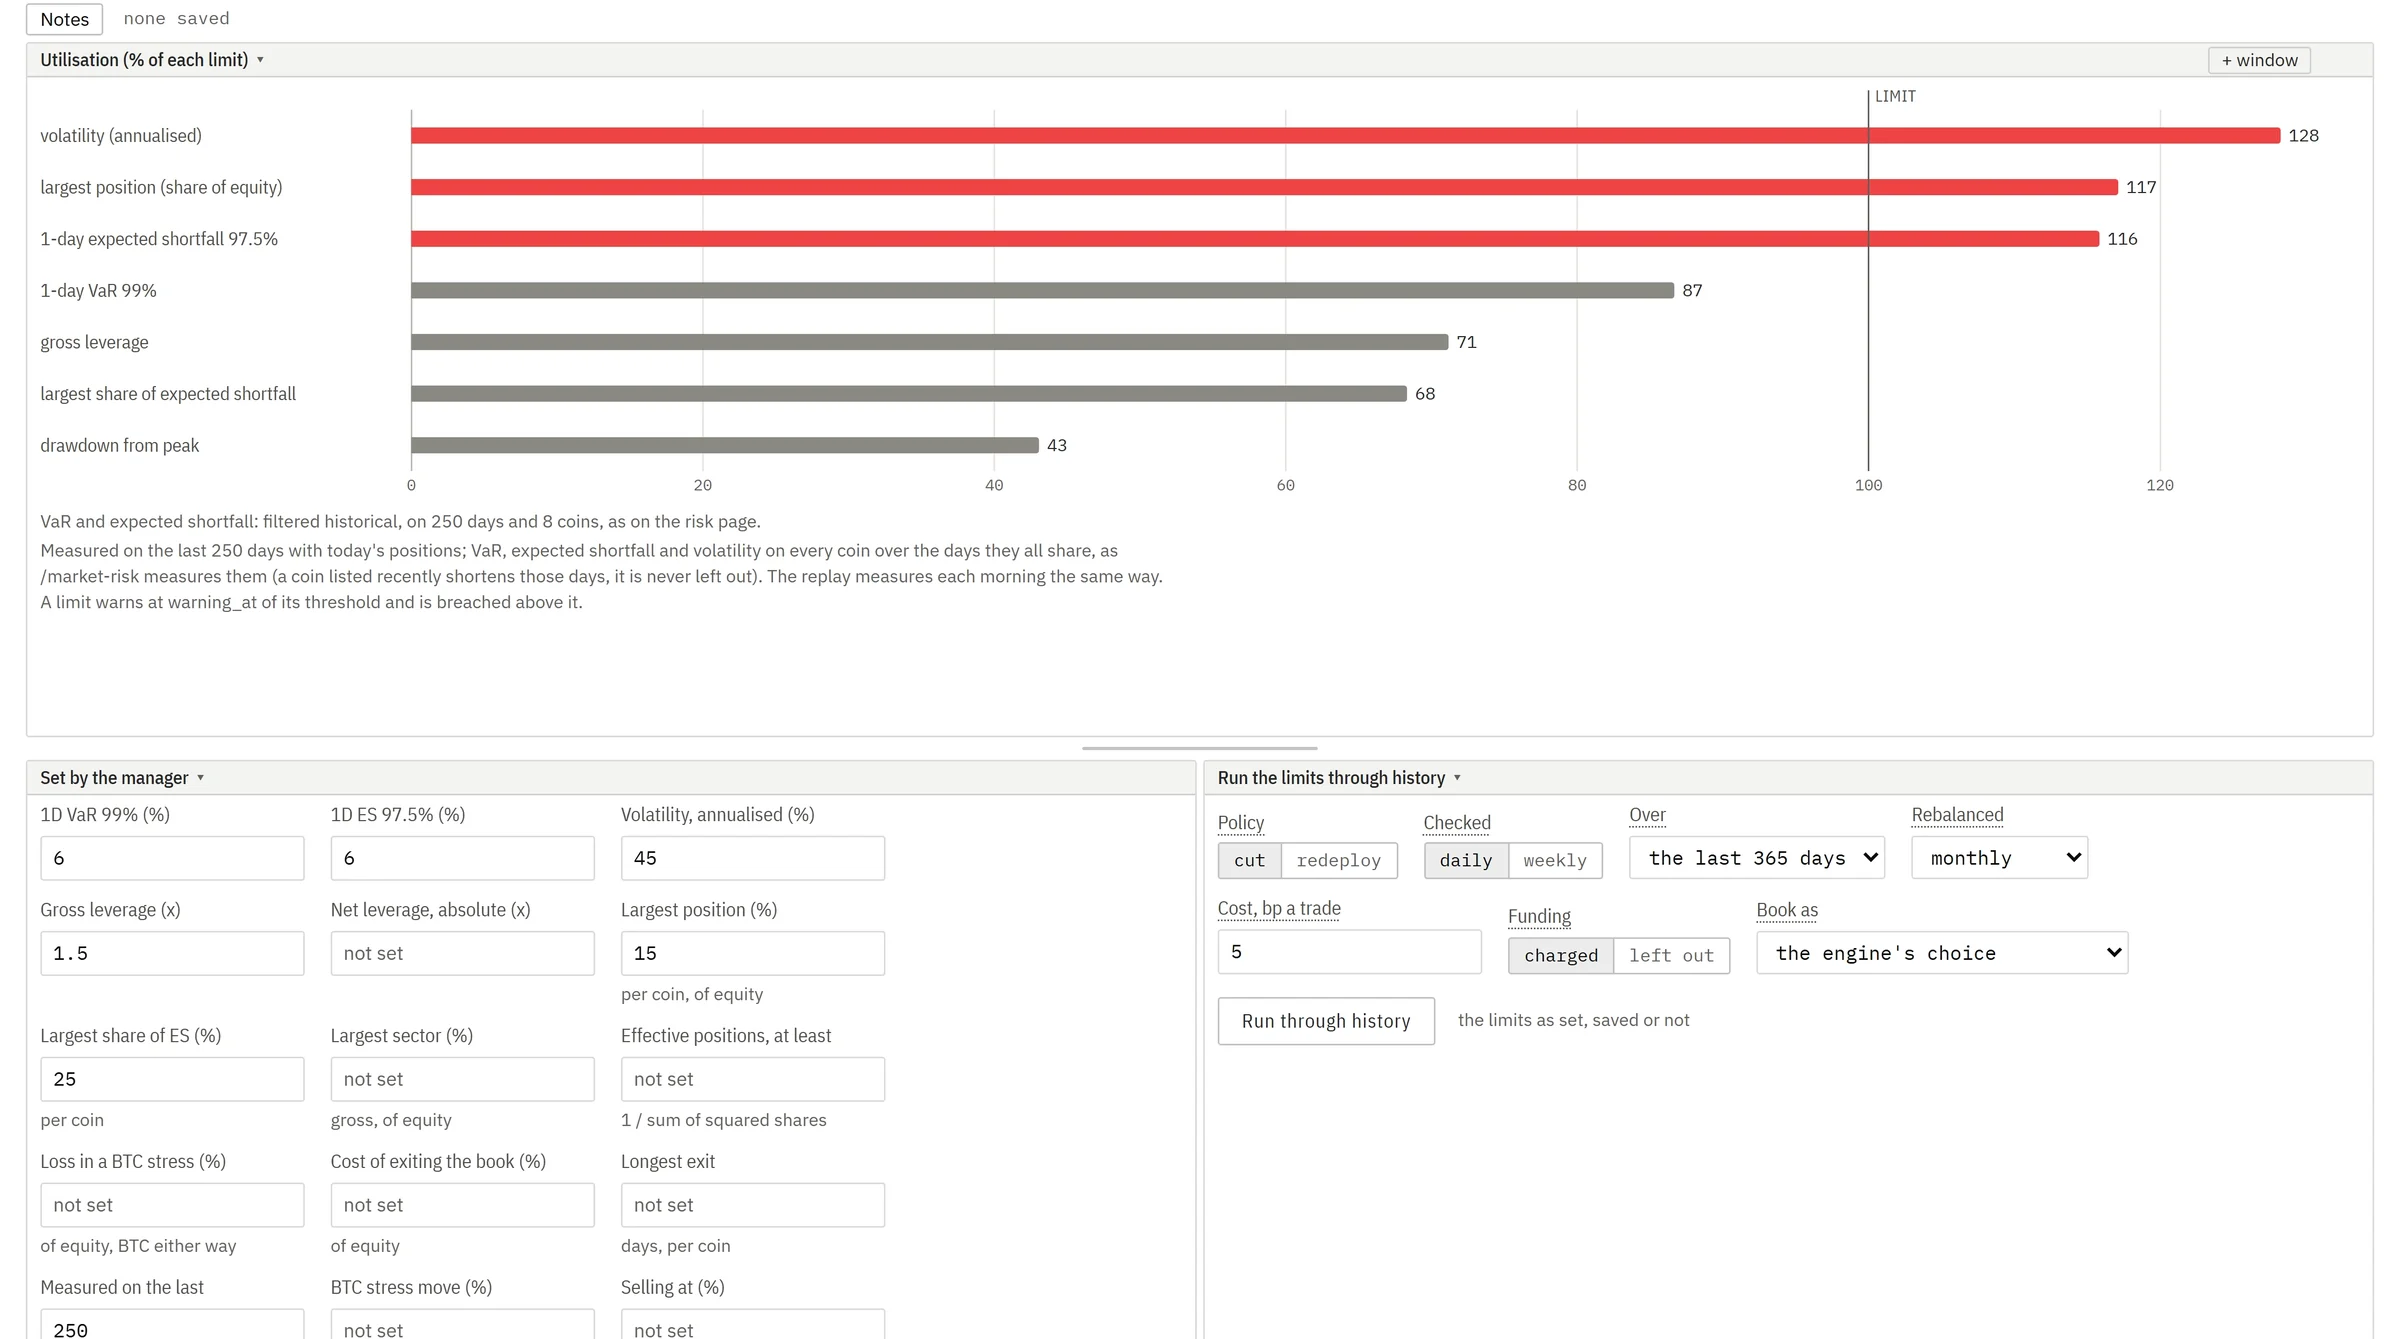This screenshot has width=2400, height=1339.
Task: Click the panel divider handle
Action: (x=1199, y=748)
